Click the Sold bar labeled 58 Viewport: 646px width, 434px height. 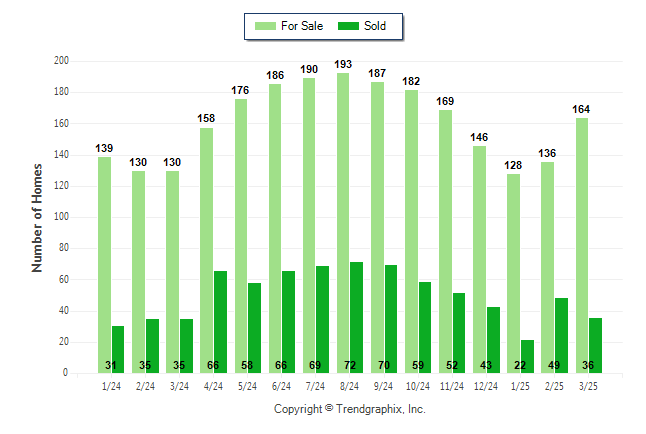point(254,328)
